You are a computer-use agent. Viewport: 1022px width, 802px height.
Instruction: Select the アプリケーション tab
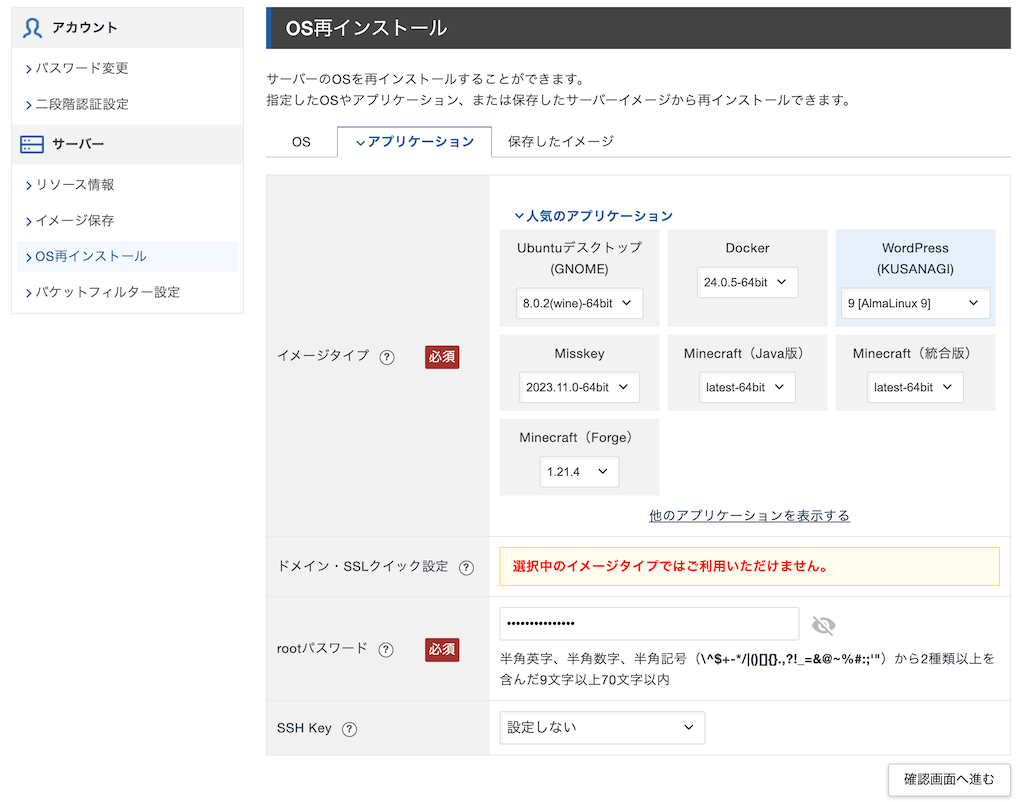click(415, 141)
